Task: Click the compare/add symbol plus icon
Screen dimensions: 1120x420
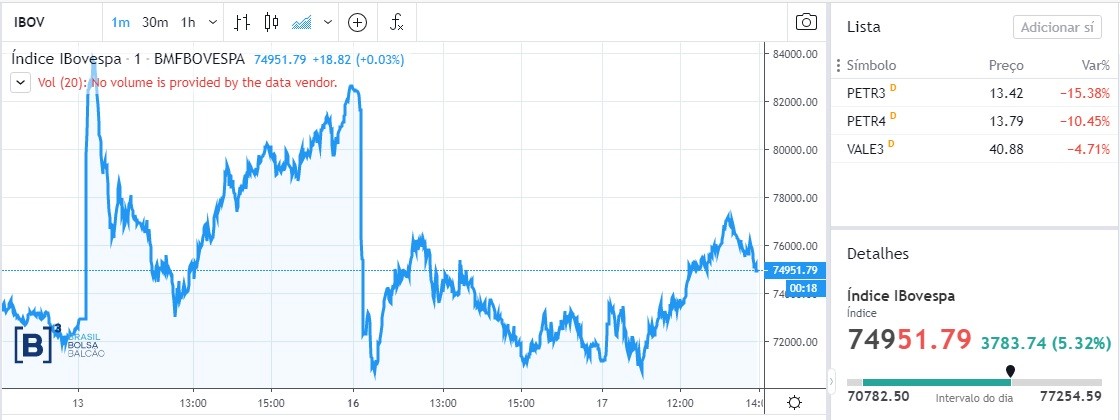Action: click(x=357, y=22)
